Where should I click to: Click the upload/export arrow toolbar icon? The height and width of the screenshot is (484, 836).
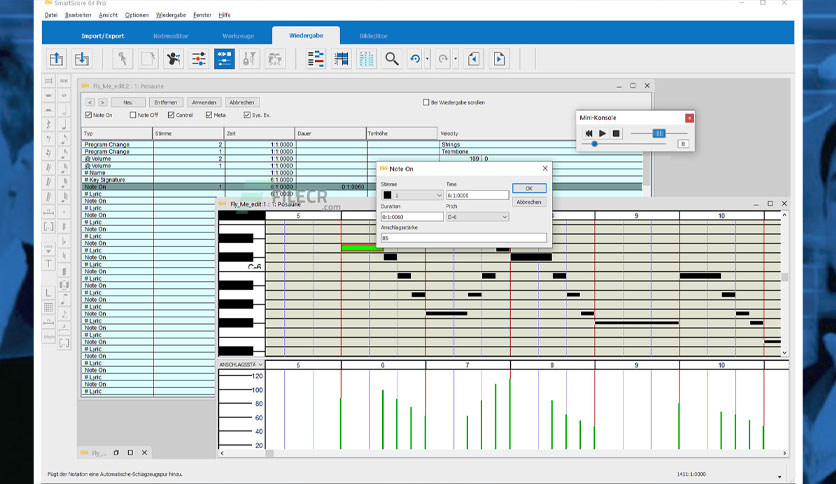click(57, 59)
